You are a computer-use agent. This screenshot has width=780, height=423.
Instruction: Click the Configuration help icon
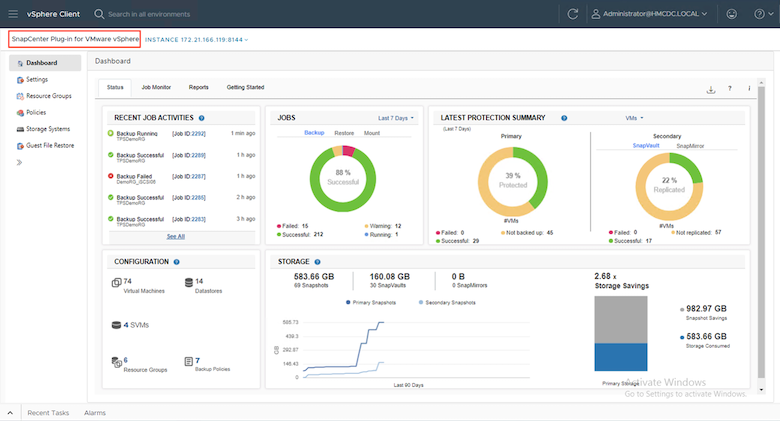(x=177, y=262)
